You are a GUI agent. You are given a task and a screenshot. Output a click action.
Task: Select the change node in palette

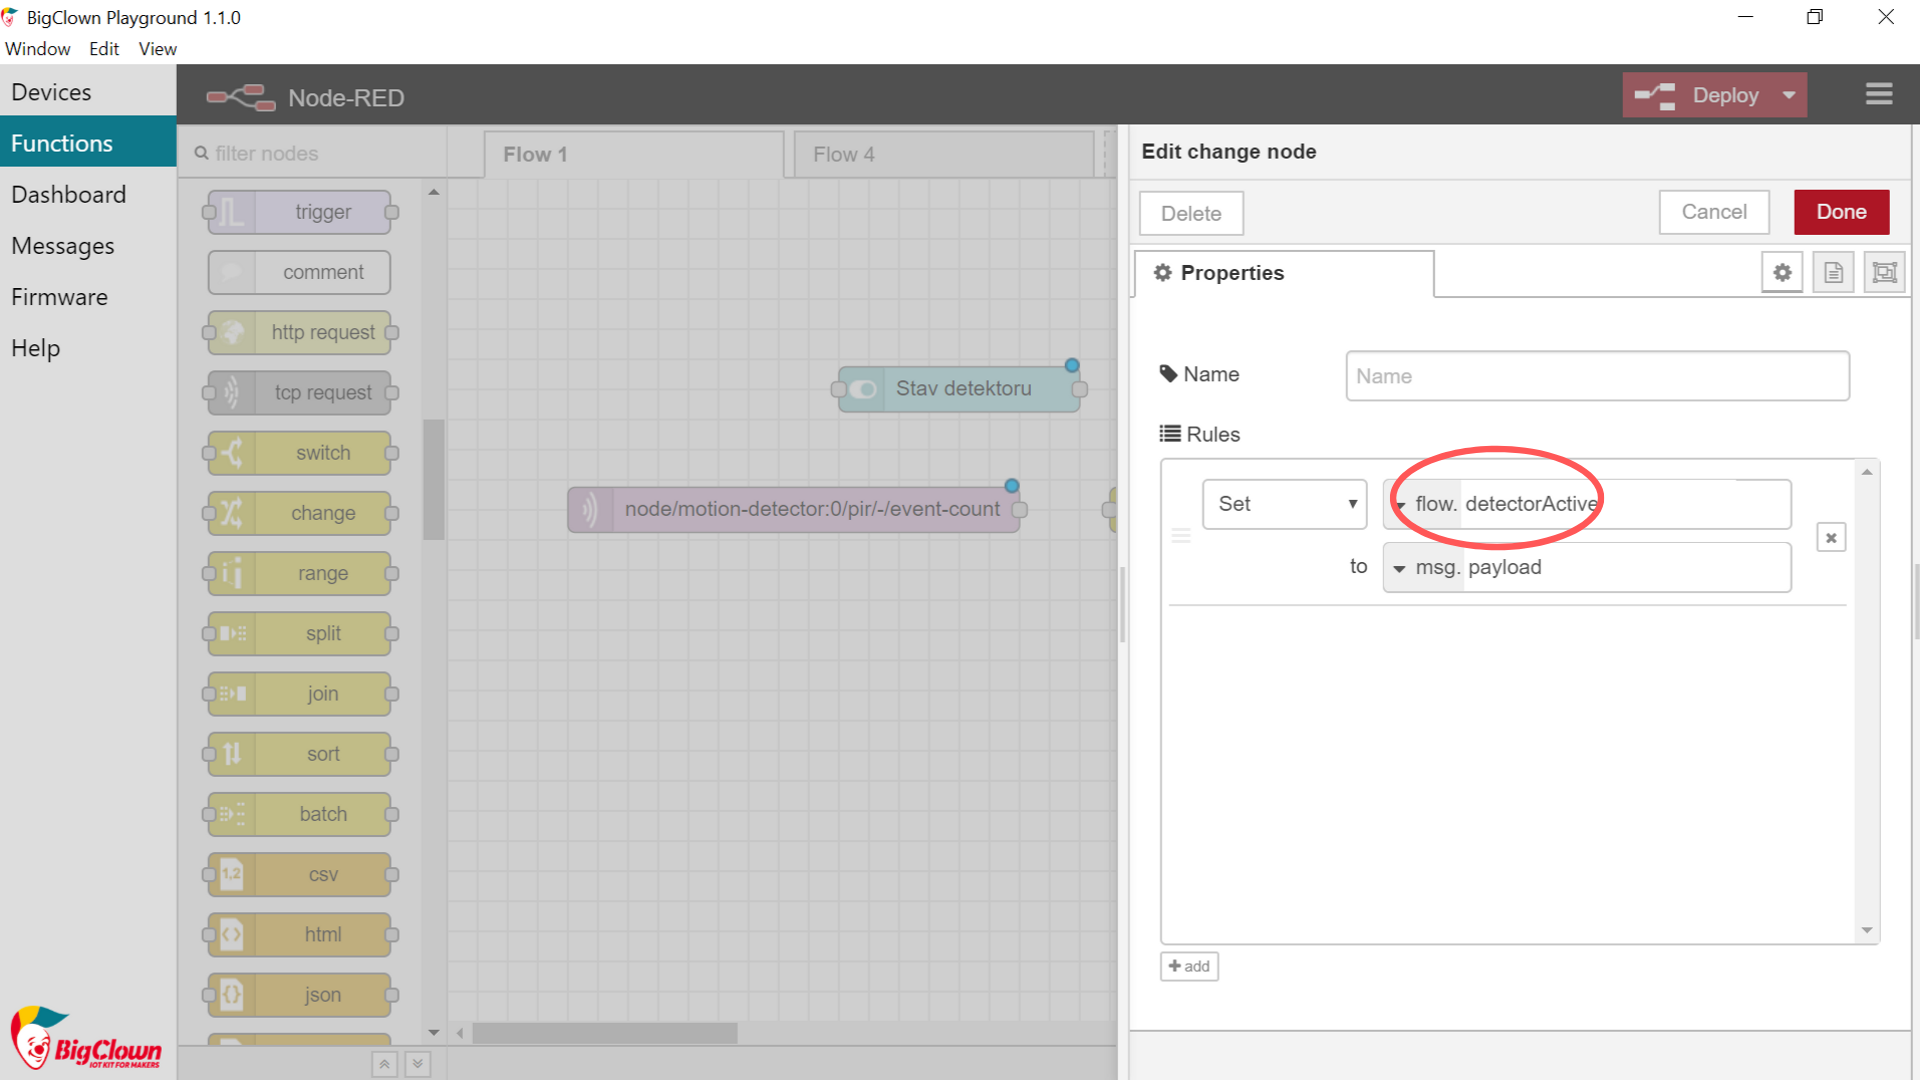point(299,513)
